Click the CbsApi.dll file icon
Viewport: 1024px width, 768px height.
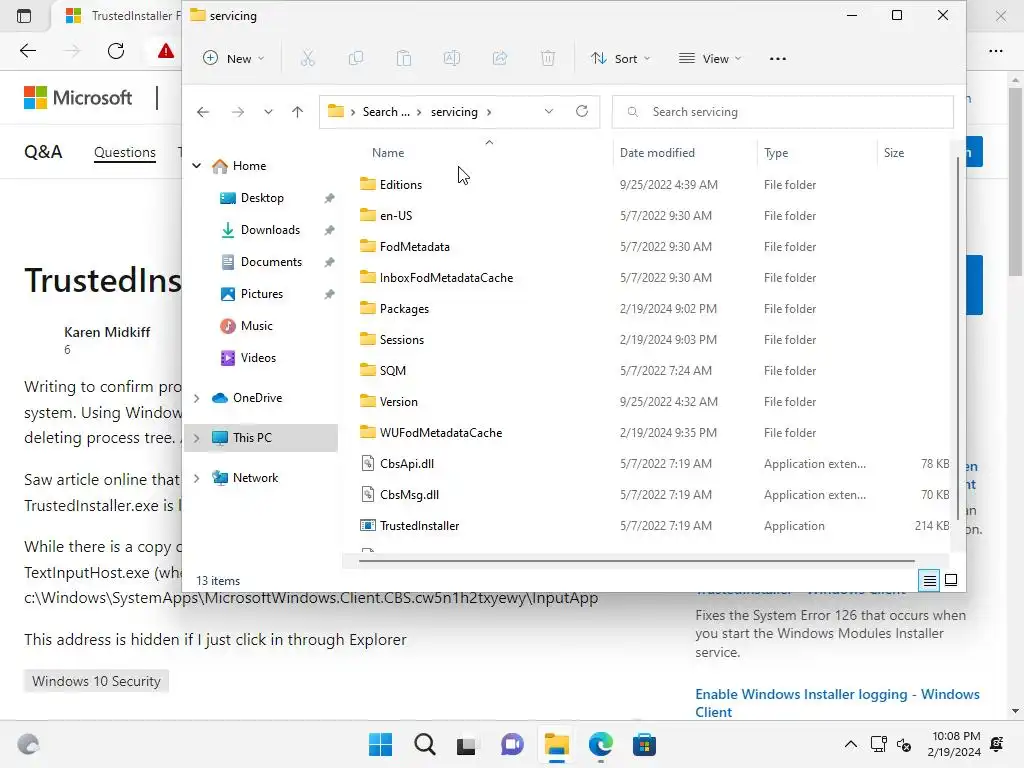coord(368,464)
